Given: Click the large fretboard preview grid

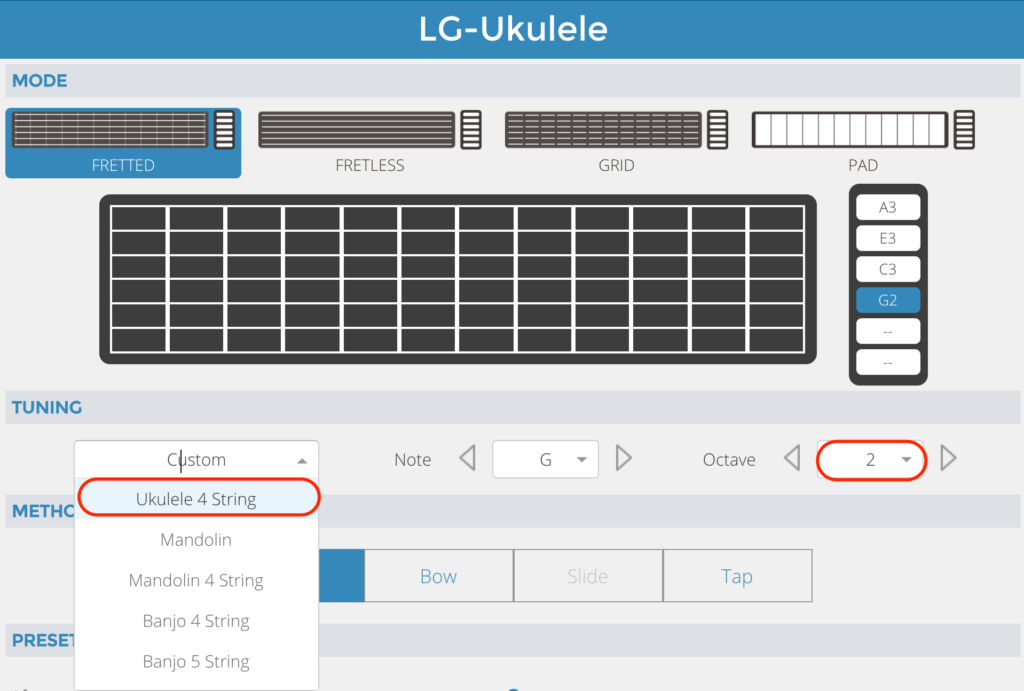Looking at the screenshot, I should click(x=457, y=279).
